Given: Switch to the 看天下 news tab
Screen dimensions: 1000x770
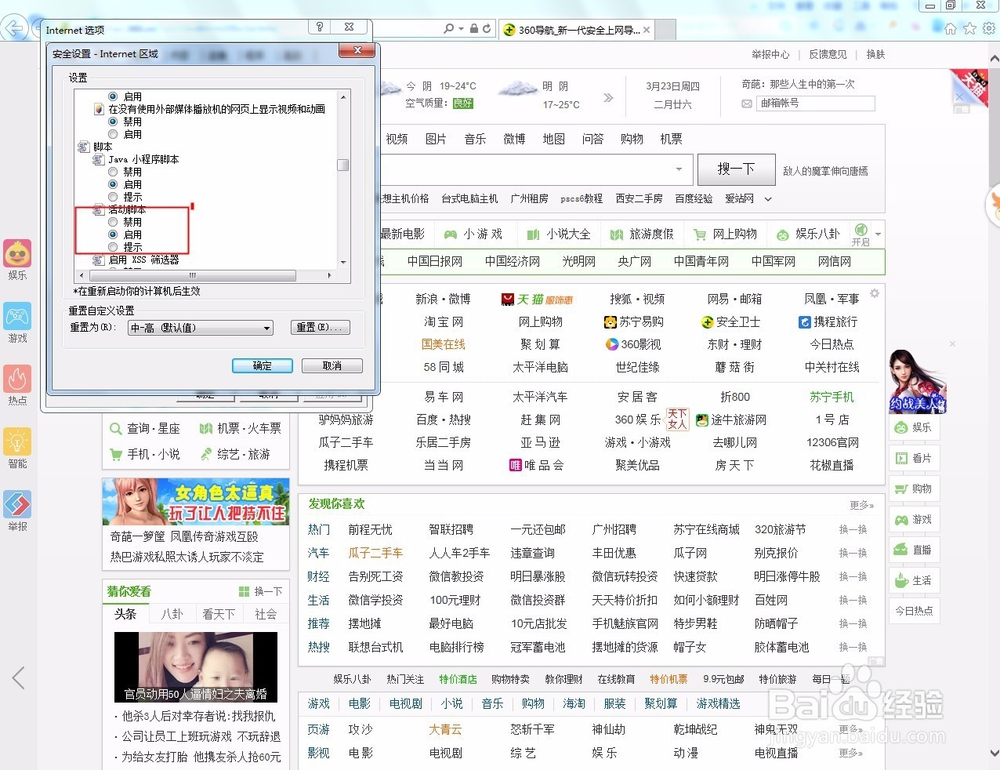Looking at the screenshot, I should [219, 614].
